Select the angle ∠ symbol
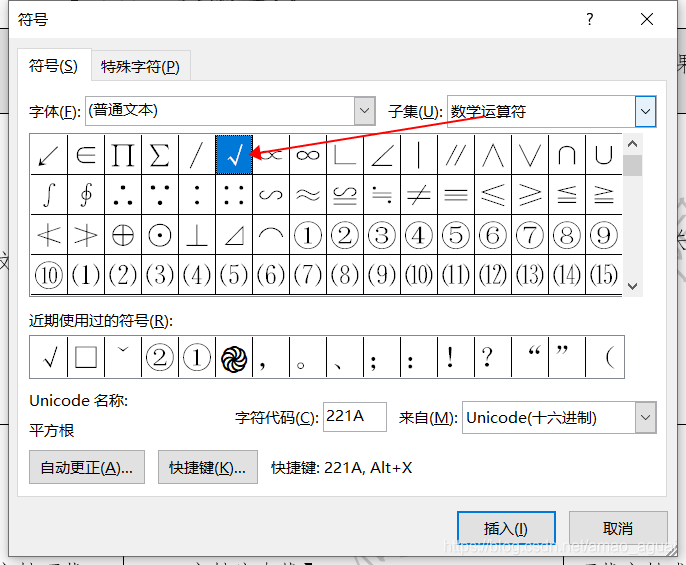 [382, 154]
